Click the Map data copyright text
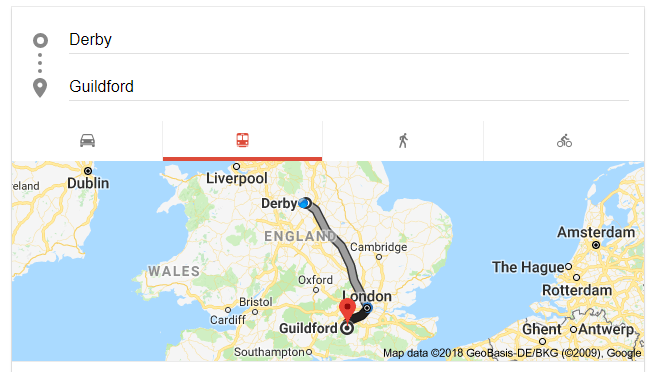Viewport: 650px width, 372px height. [512, 353]
